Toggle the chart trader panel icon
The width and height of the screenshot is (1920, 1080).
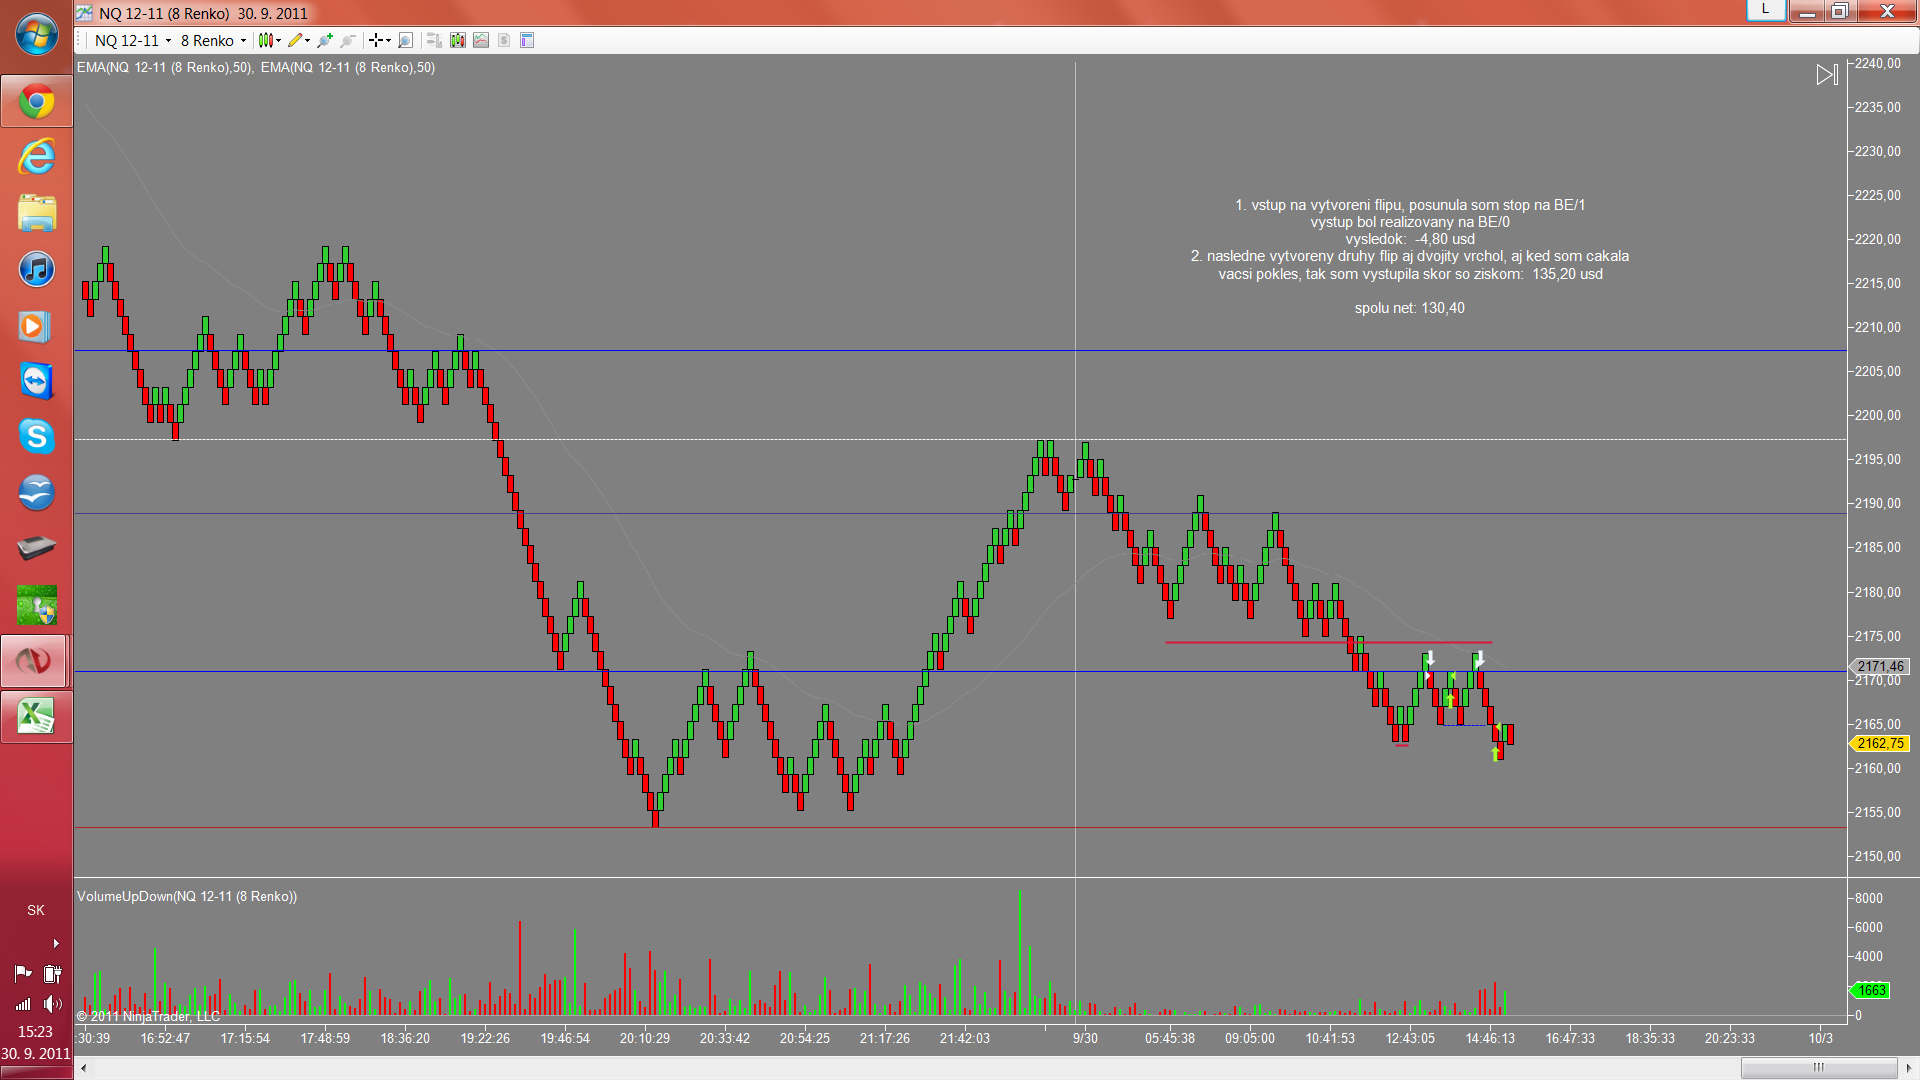pyautogui.click(x=434, y=41)
